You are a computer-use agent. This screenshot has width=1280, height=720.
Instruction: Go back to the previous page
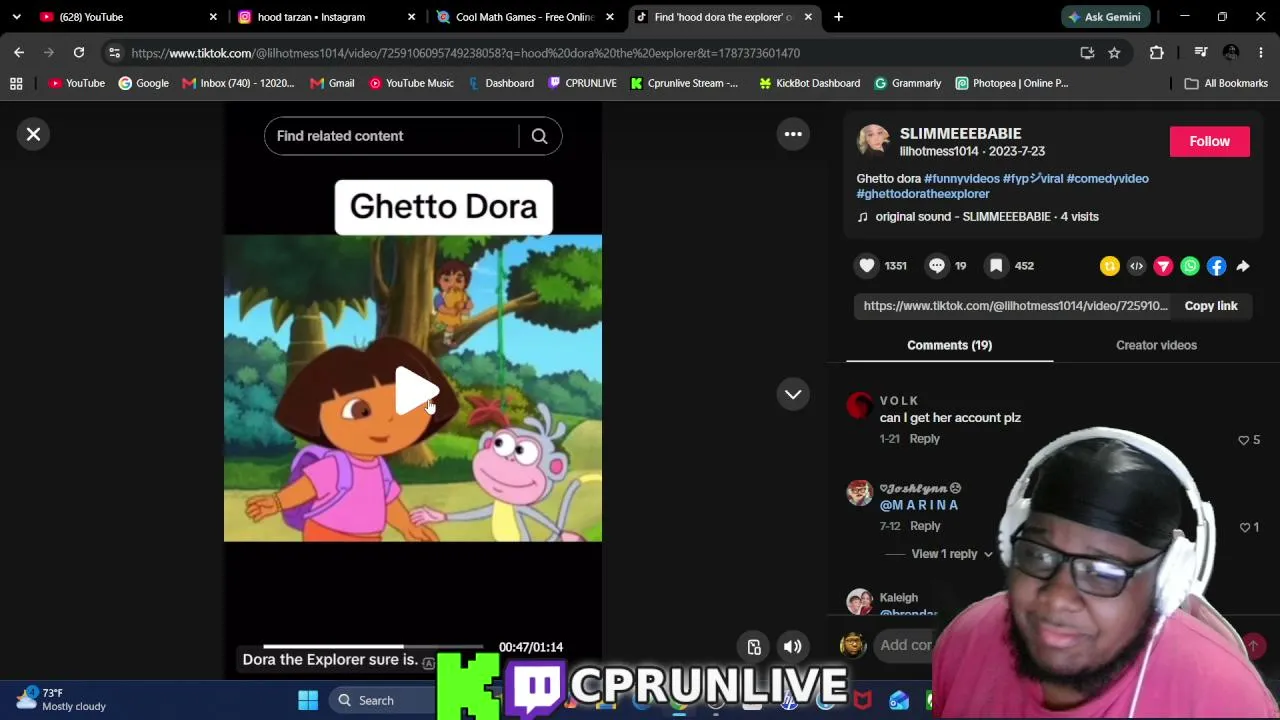pos(19,53)
